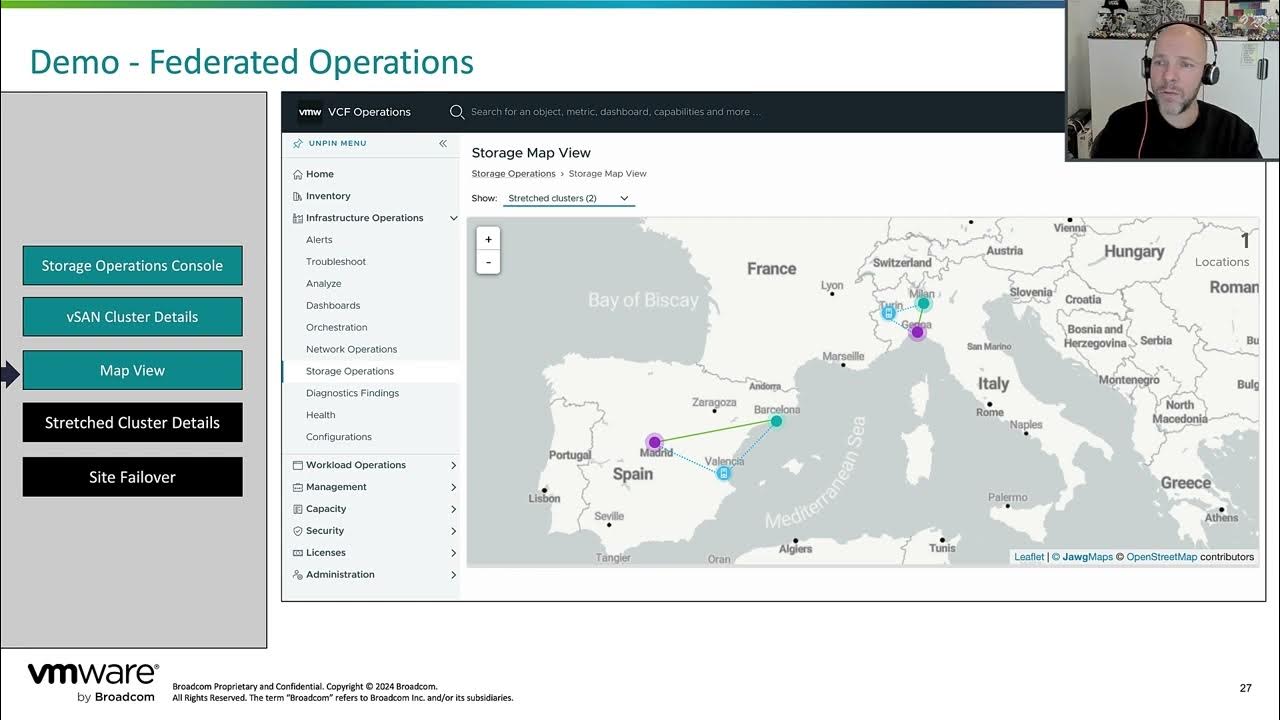Select Network Operations menu item
Image resolution: width=1280 pixels, height=720 pixels.
pos(351,349)
